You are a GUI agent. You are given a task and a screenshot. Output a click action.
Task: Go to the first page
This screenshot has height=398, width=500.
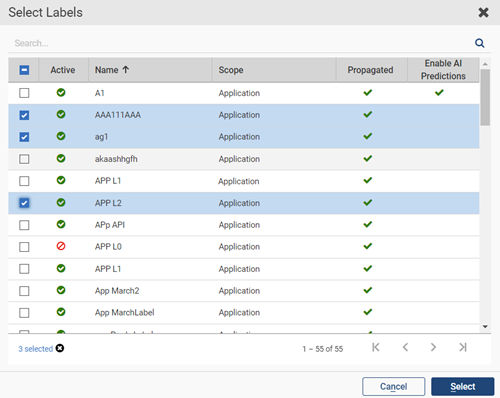(x=376, y=347)
